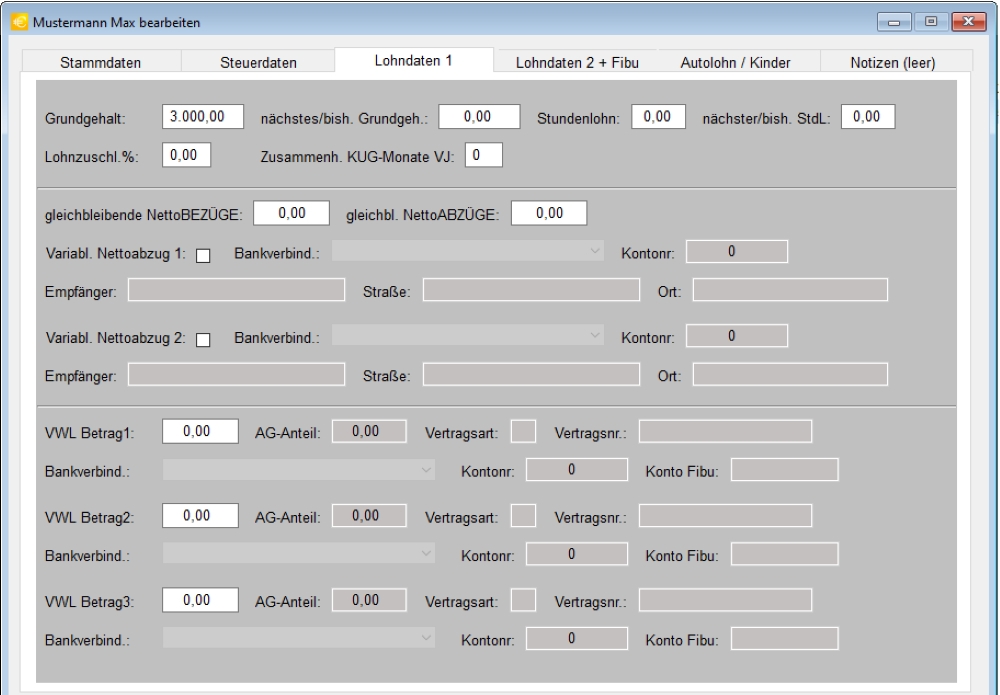Expand Bankverbind. dropdown under VWL Betrag1
This screenshot has width=1000, height=695.
[298, 470]
